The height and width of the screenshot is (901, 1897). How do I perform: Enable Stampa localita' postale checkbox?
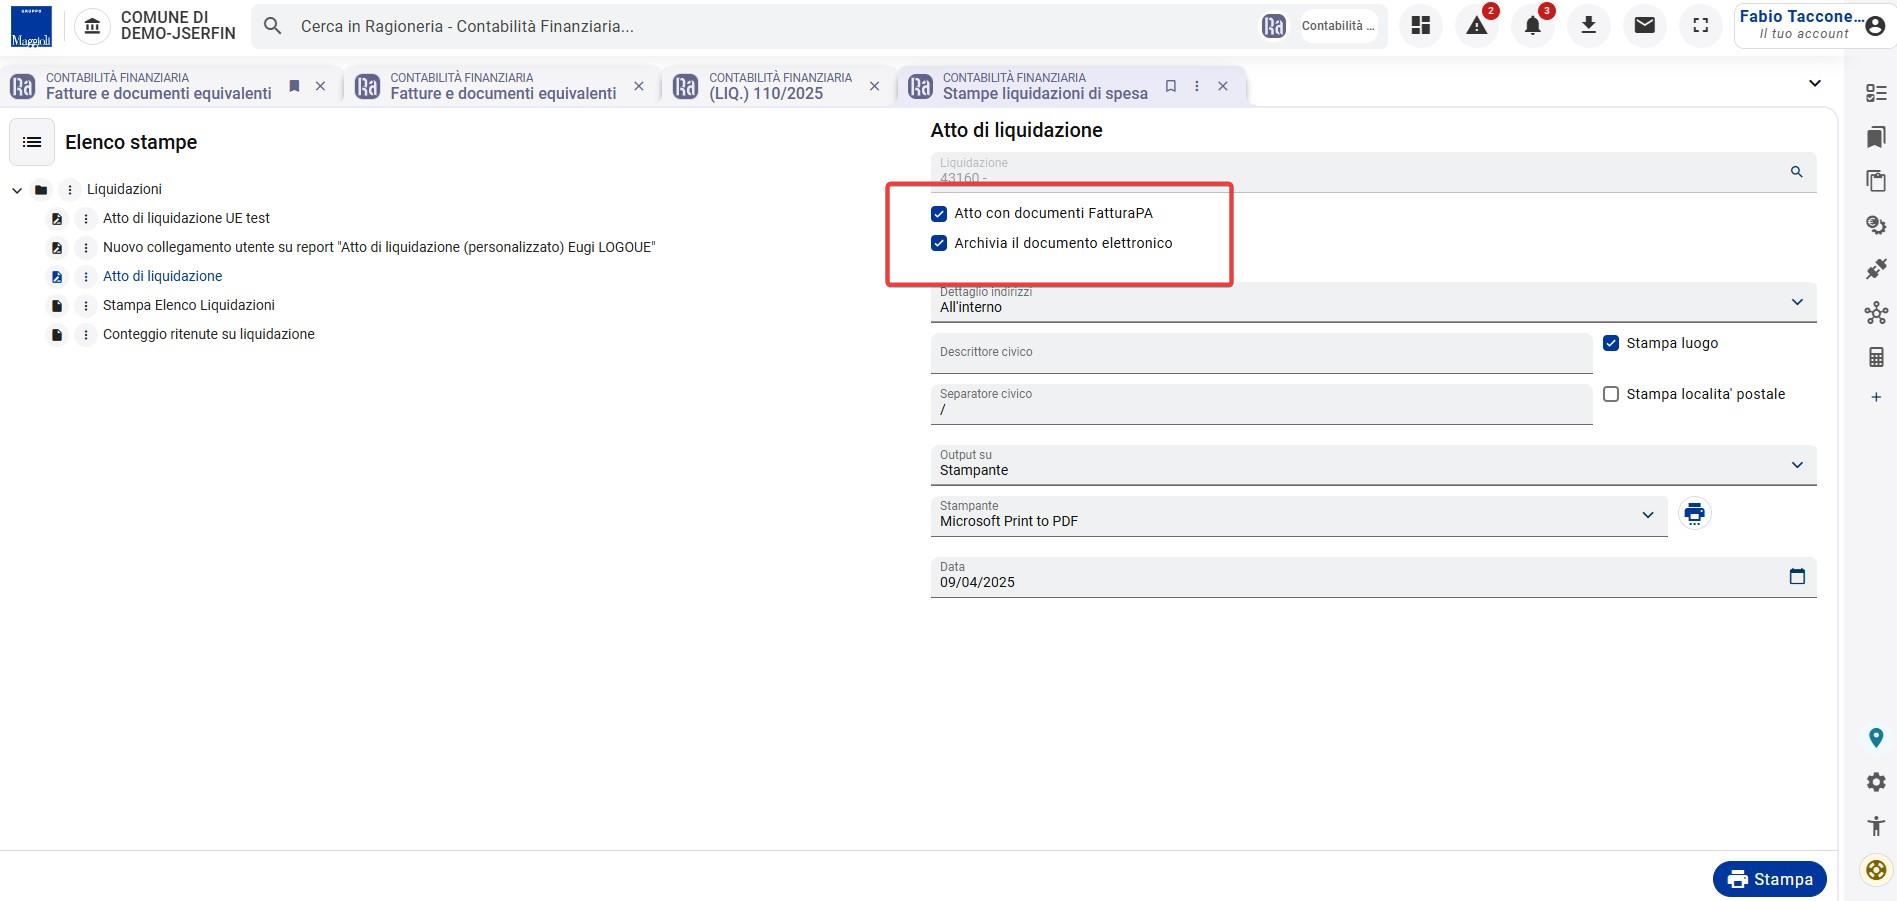click(x=1611, y=394)
